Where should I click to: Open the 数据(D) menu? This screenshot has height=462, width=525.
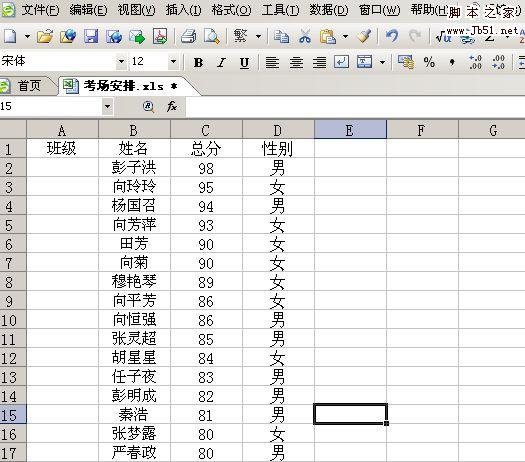[328, 10]
